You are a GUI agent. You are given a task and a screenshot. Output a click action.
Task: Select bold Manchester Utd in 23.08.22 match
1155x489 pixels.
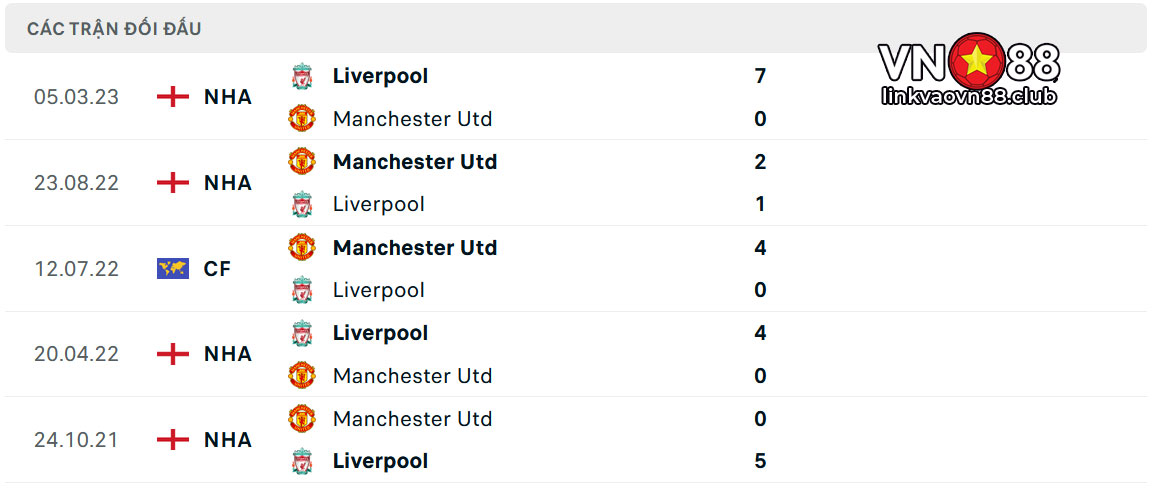415,162
